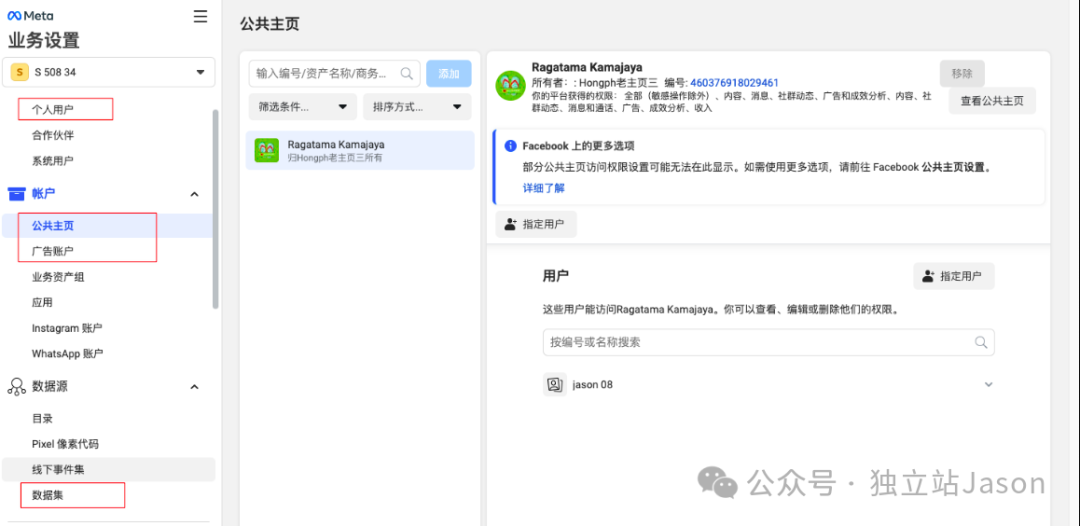Open the S 508 34 business account dropdown
The image size is (1080, 526).
click(x=109, y=72)
